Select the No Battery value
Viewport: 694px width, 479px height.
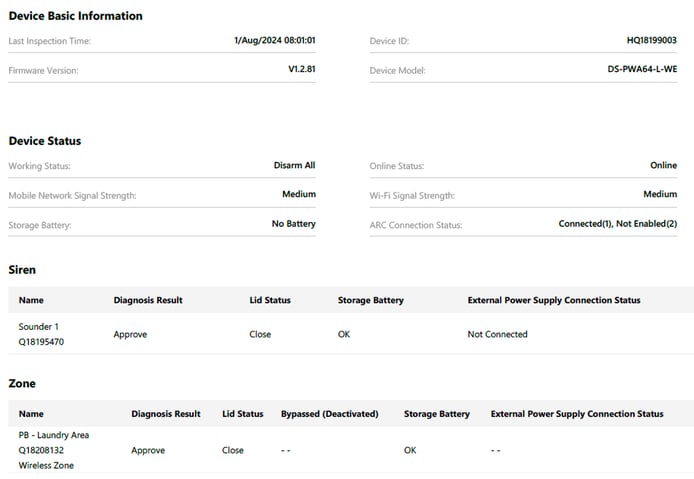[x=293, y=224]
